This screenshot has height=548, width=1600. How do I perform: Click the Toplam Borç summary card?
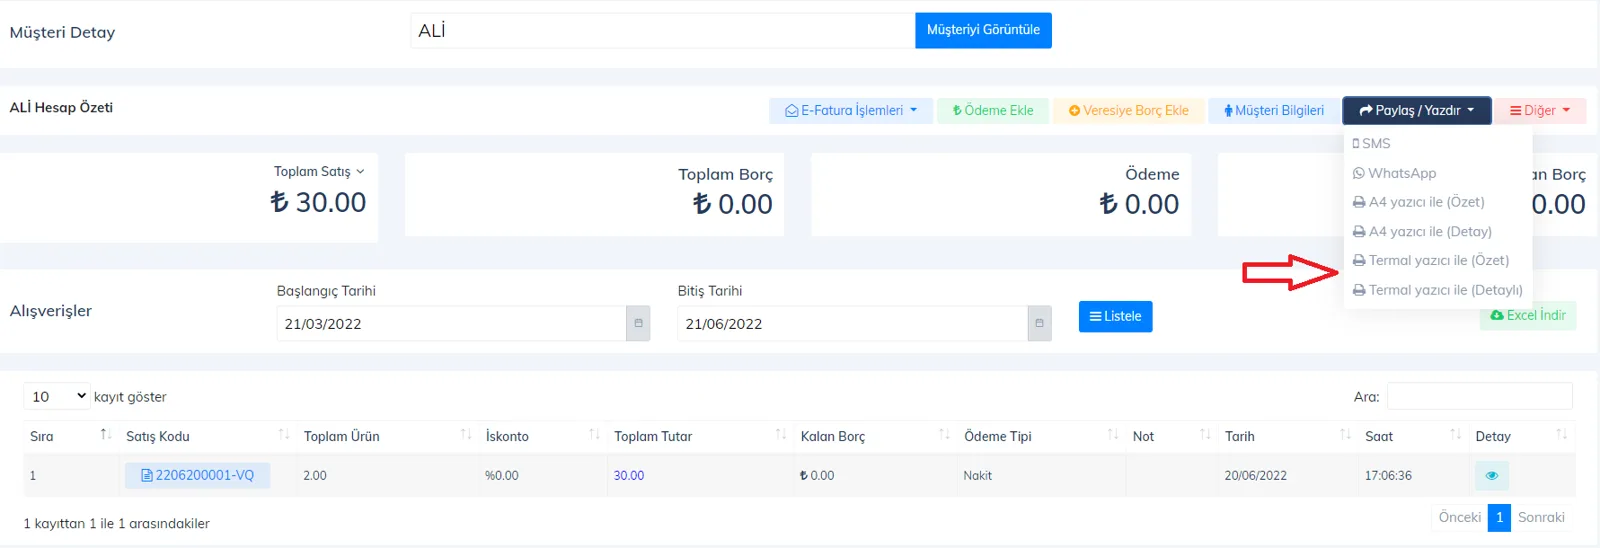point(594,194)
